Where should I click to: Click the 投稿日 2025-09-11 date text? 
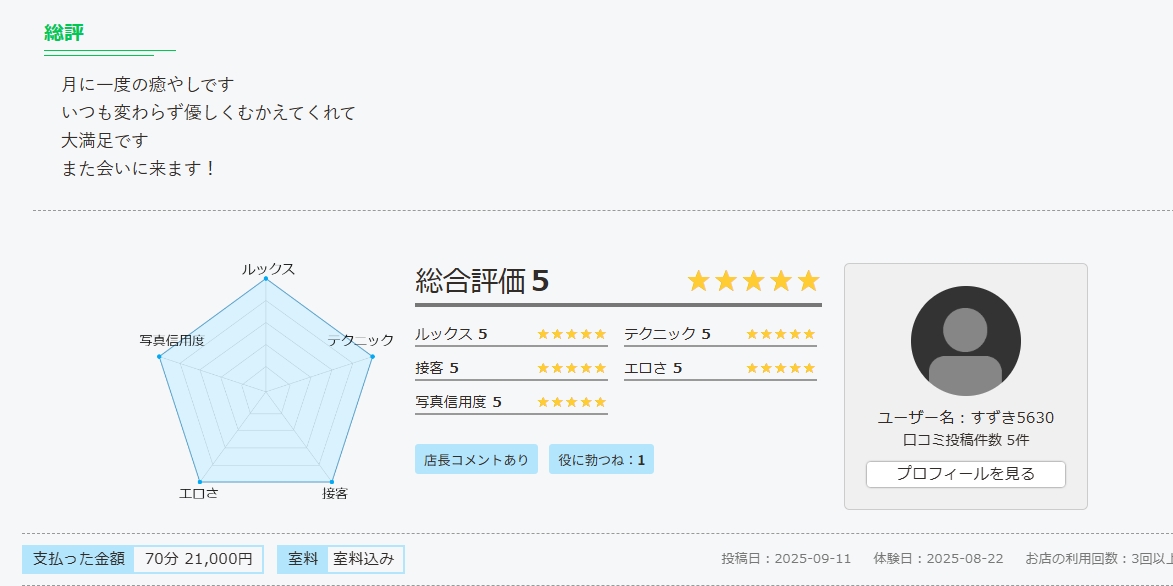click(786, 558)
